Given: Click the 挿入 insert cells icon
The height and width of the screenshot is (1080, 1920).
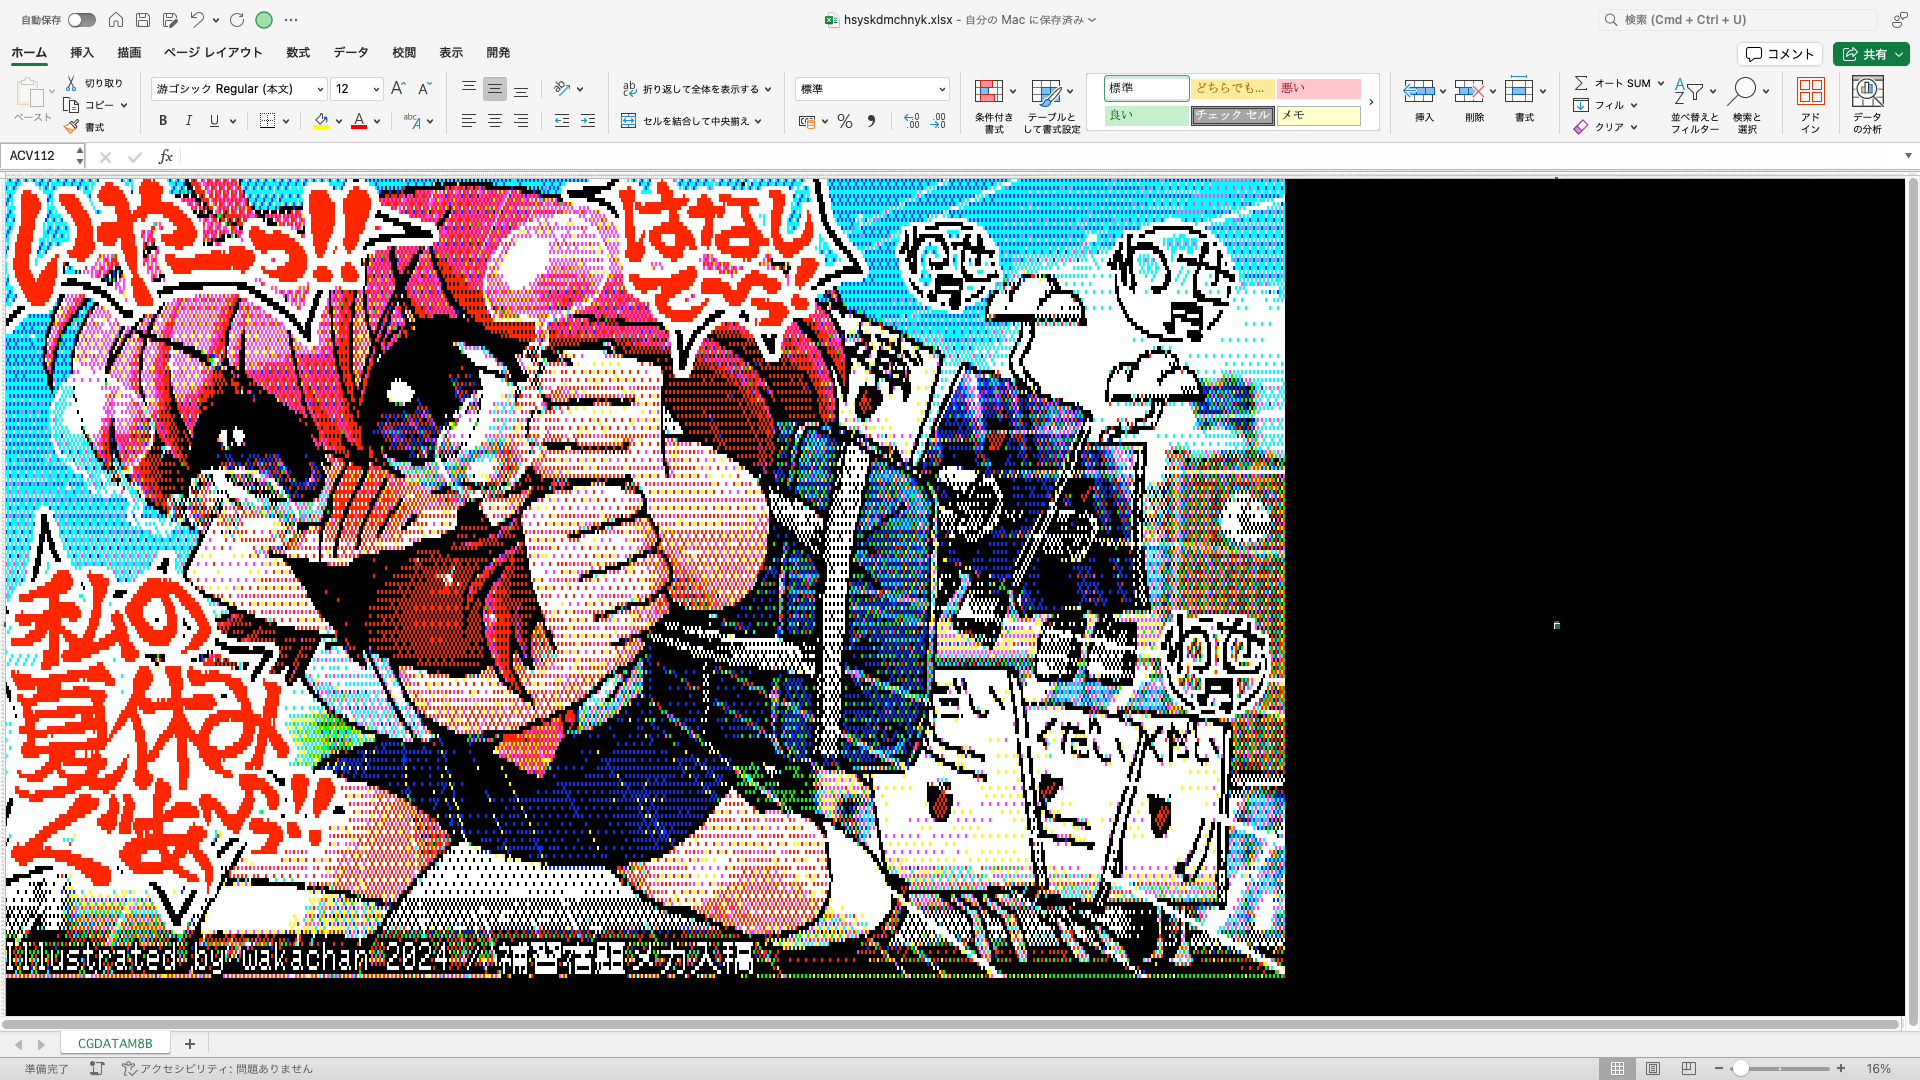Looking at the screenshot, I should click(1419, 92).
